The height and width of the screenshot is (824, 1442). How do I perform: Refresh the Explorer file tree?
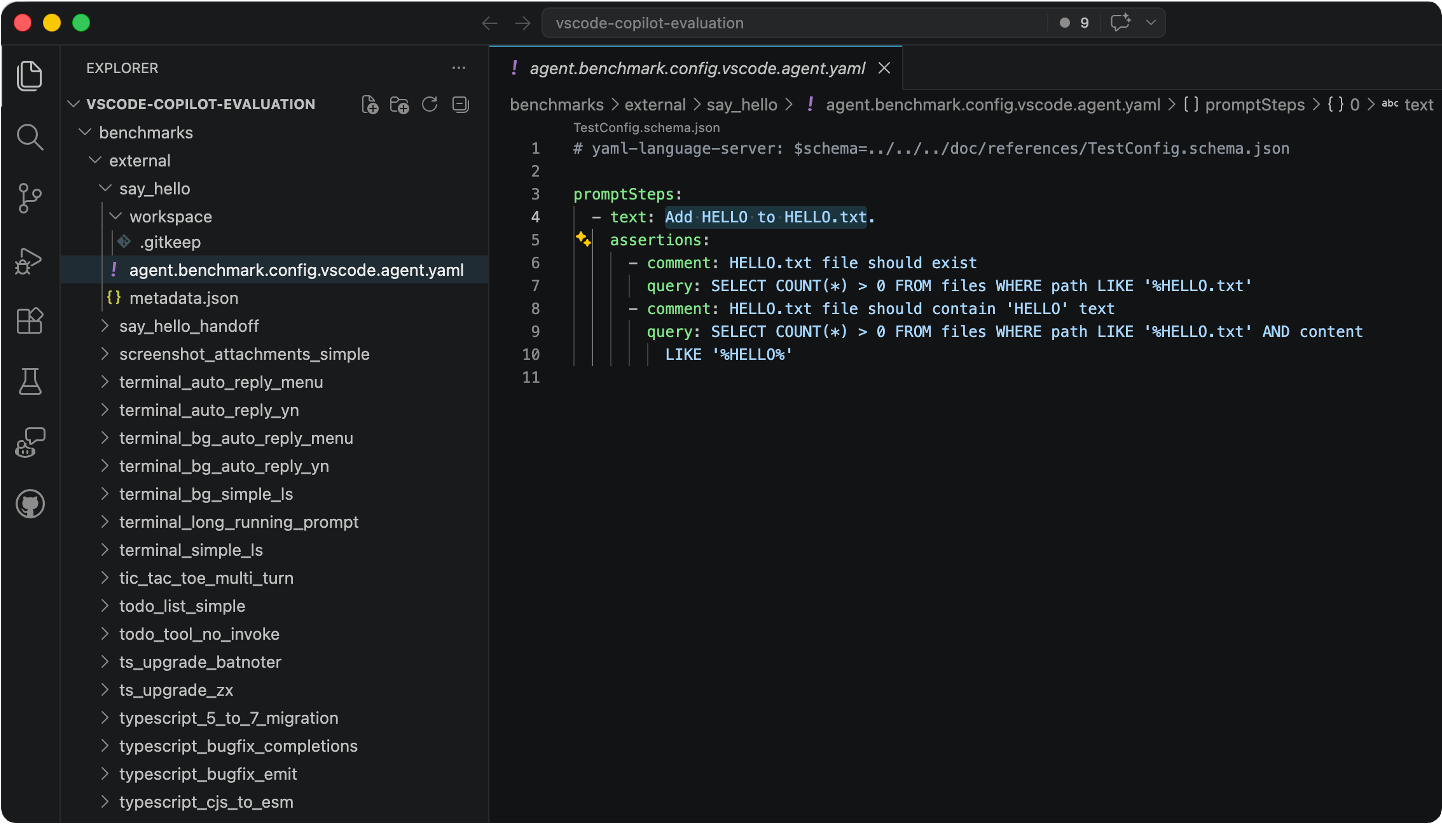(x=430, y=104)
